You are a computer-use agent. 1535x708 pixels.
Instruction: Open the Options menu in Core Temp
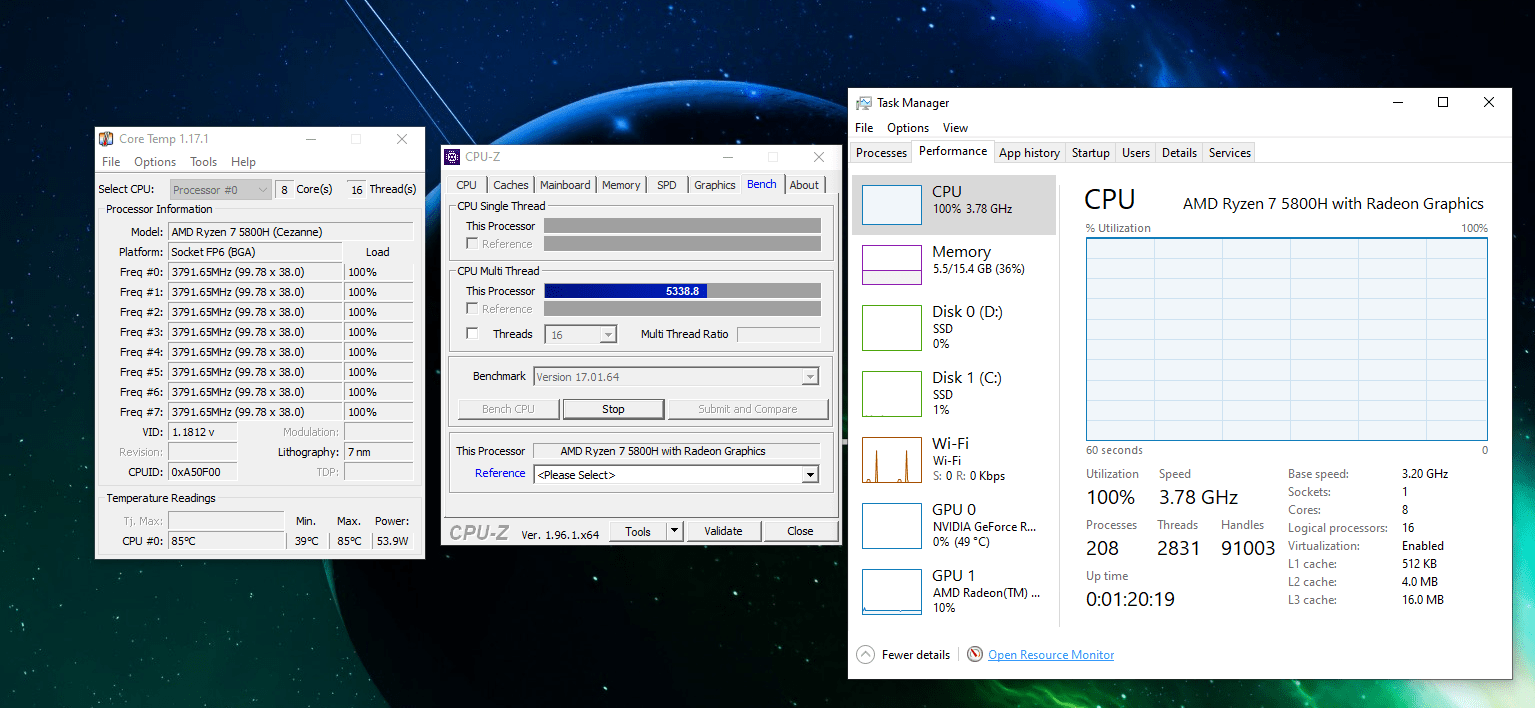tap(155, 162)
